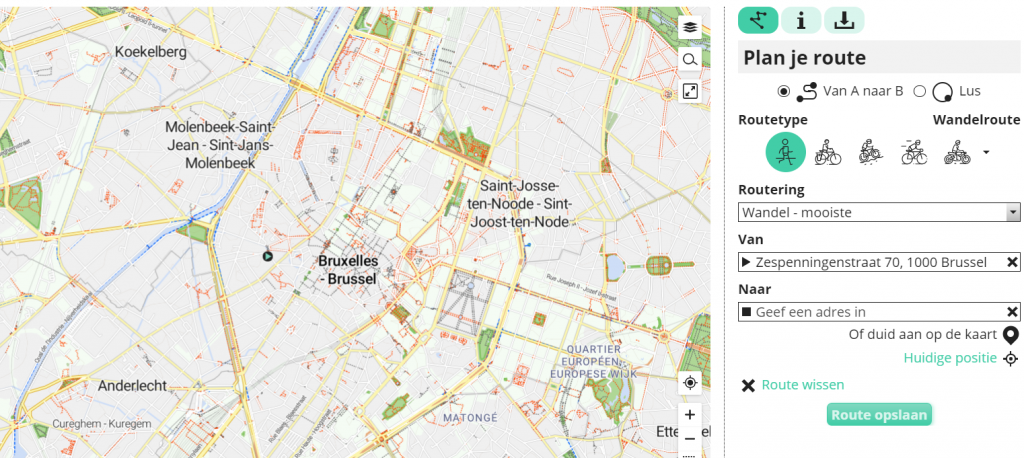Select the 'Van A naar B' radio option
1024x458 pixels.
pos(783,91)
